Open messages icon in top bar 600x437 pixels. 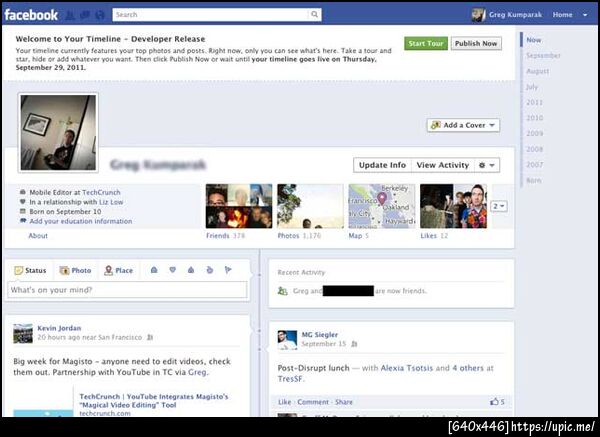point(85,15)
